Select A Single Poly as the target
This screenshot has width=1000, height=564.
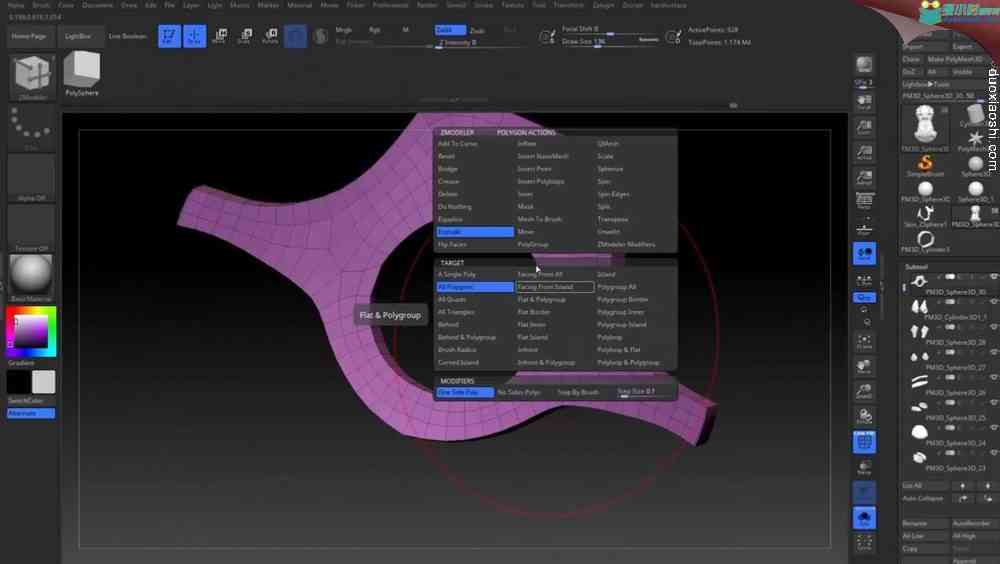(457, 274)
